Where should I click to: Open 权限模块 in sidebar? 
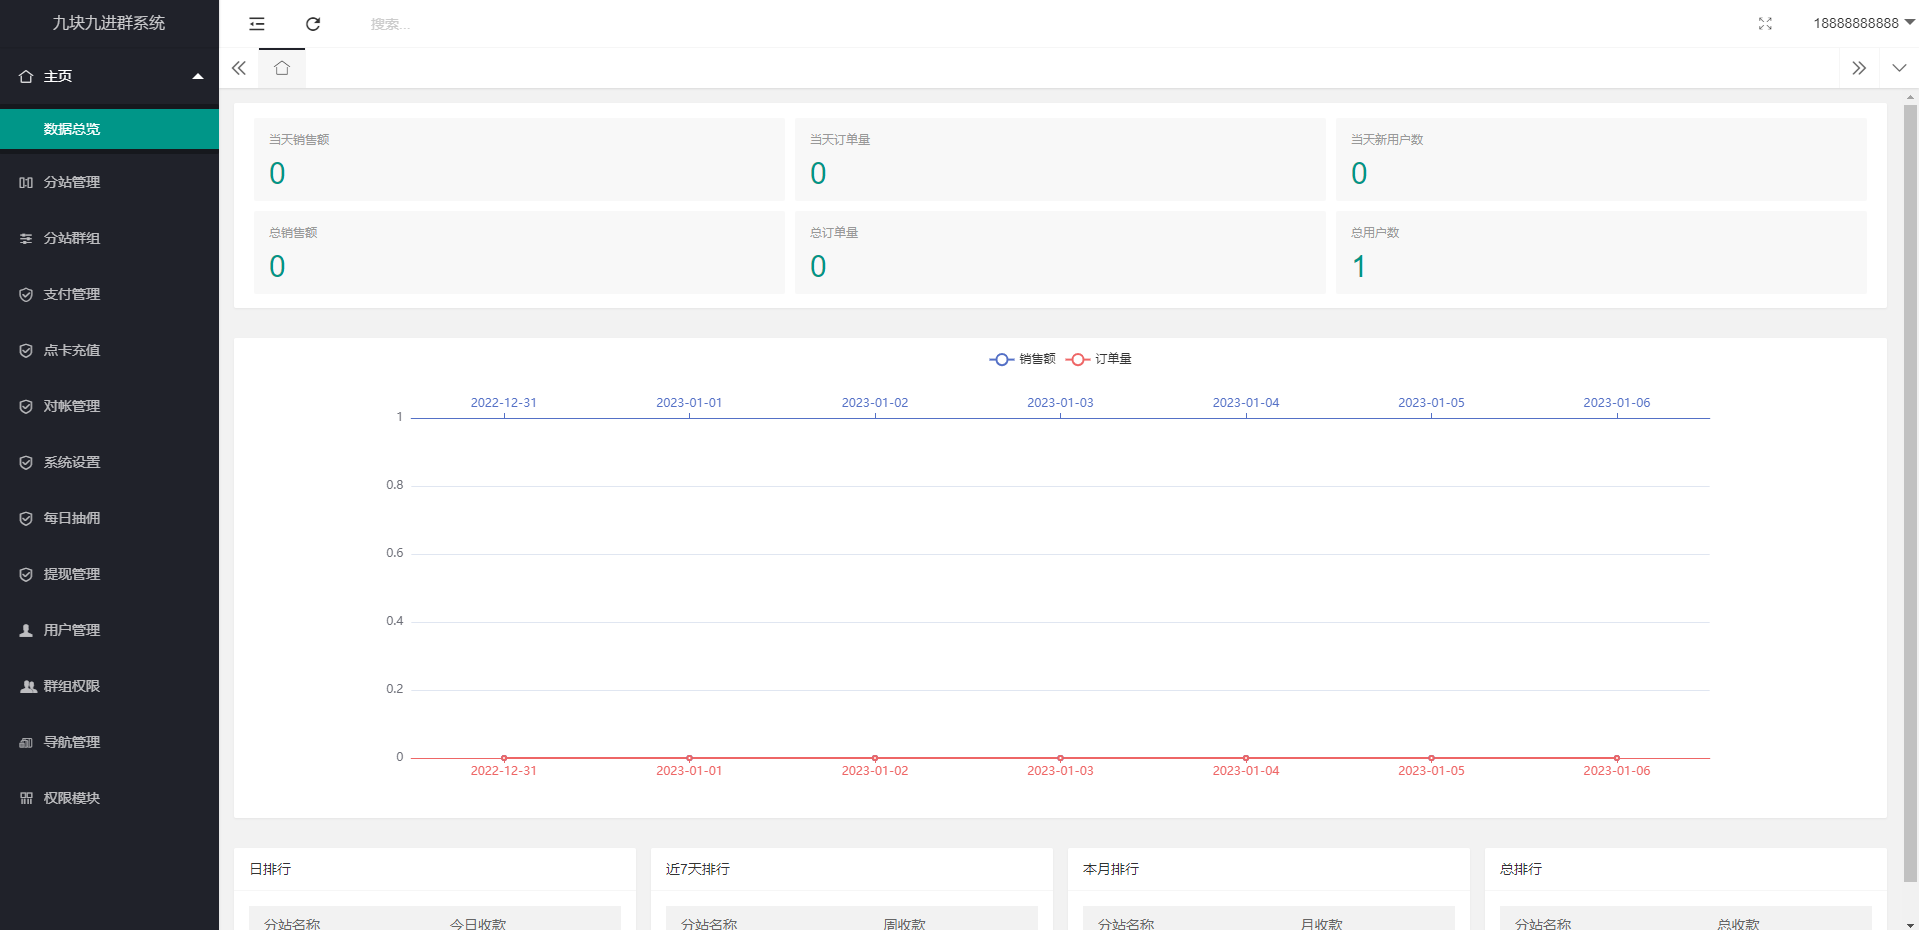(109, 798)
